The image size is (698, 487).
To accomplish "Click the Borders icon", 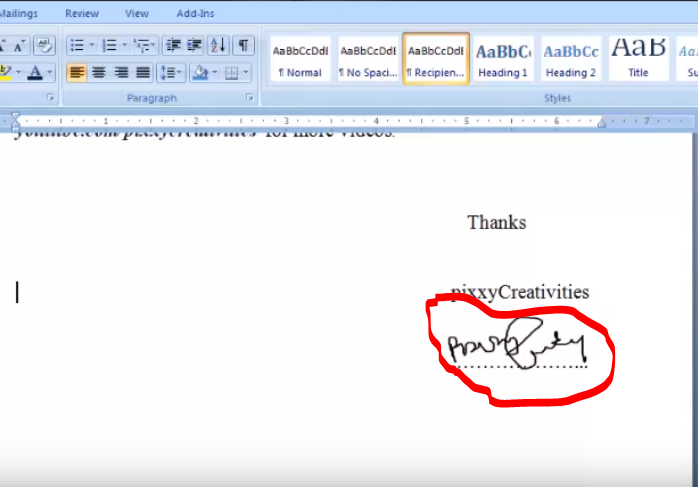I will (231, 73).
